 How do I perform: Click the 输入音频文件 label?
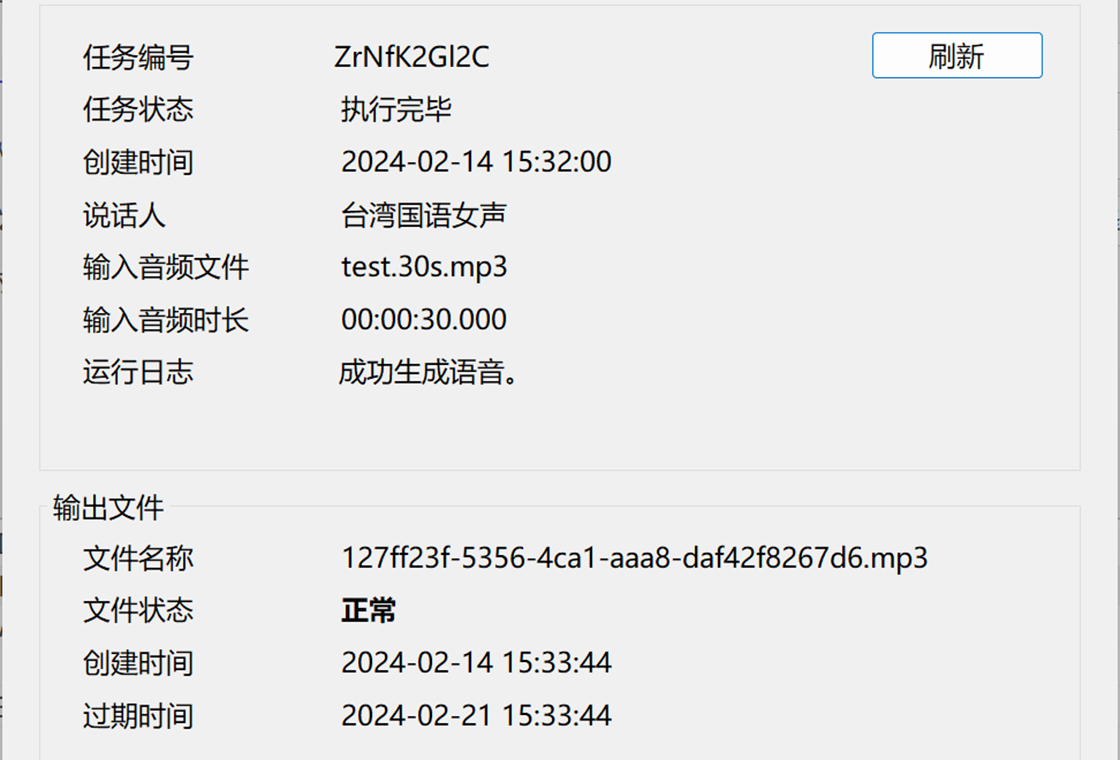click(166, 267)
